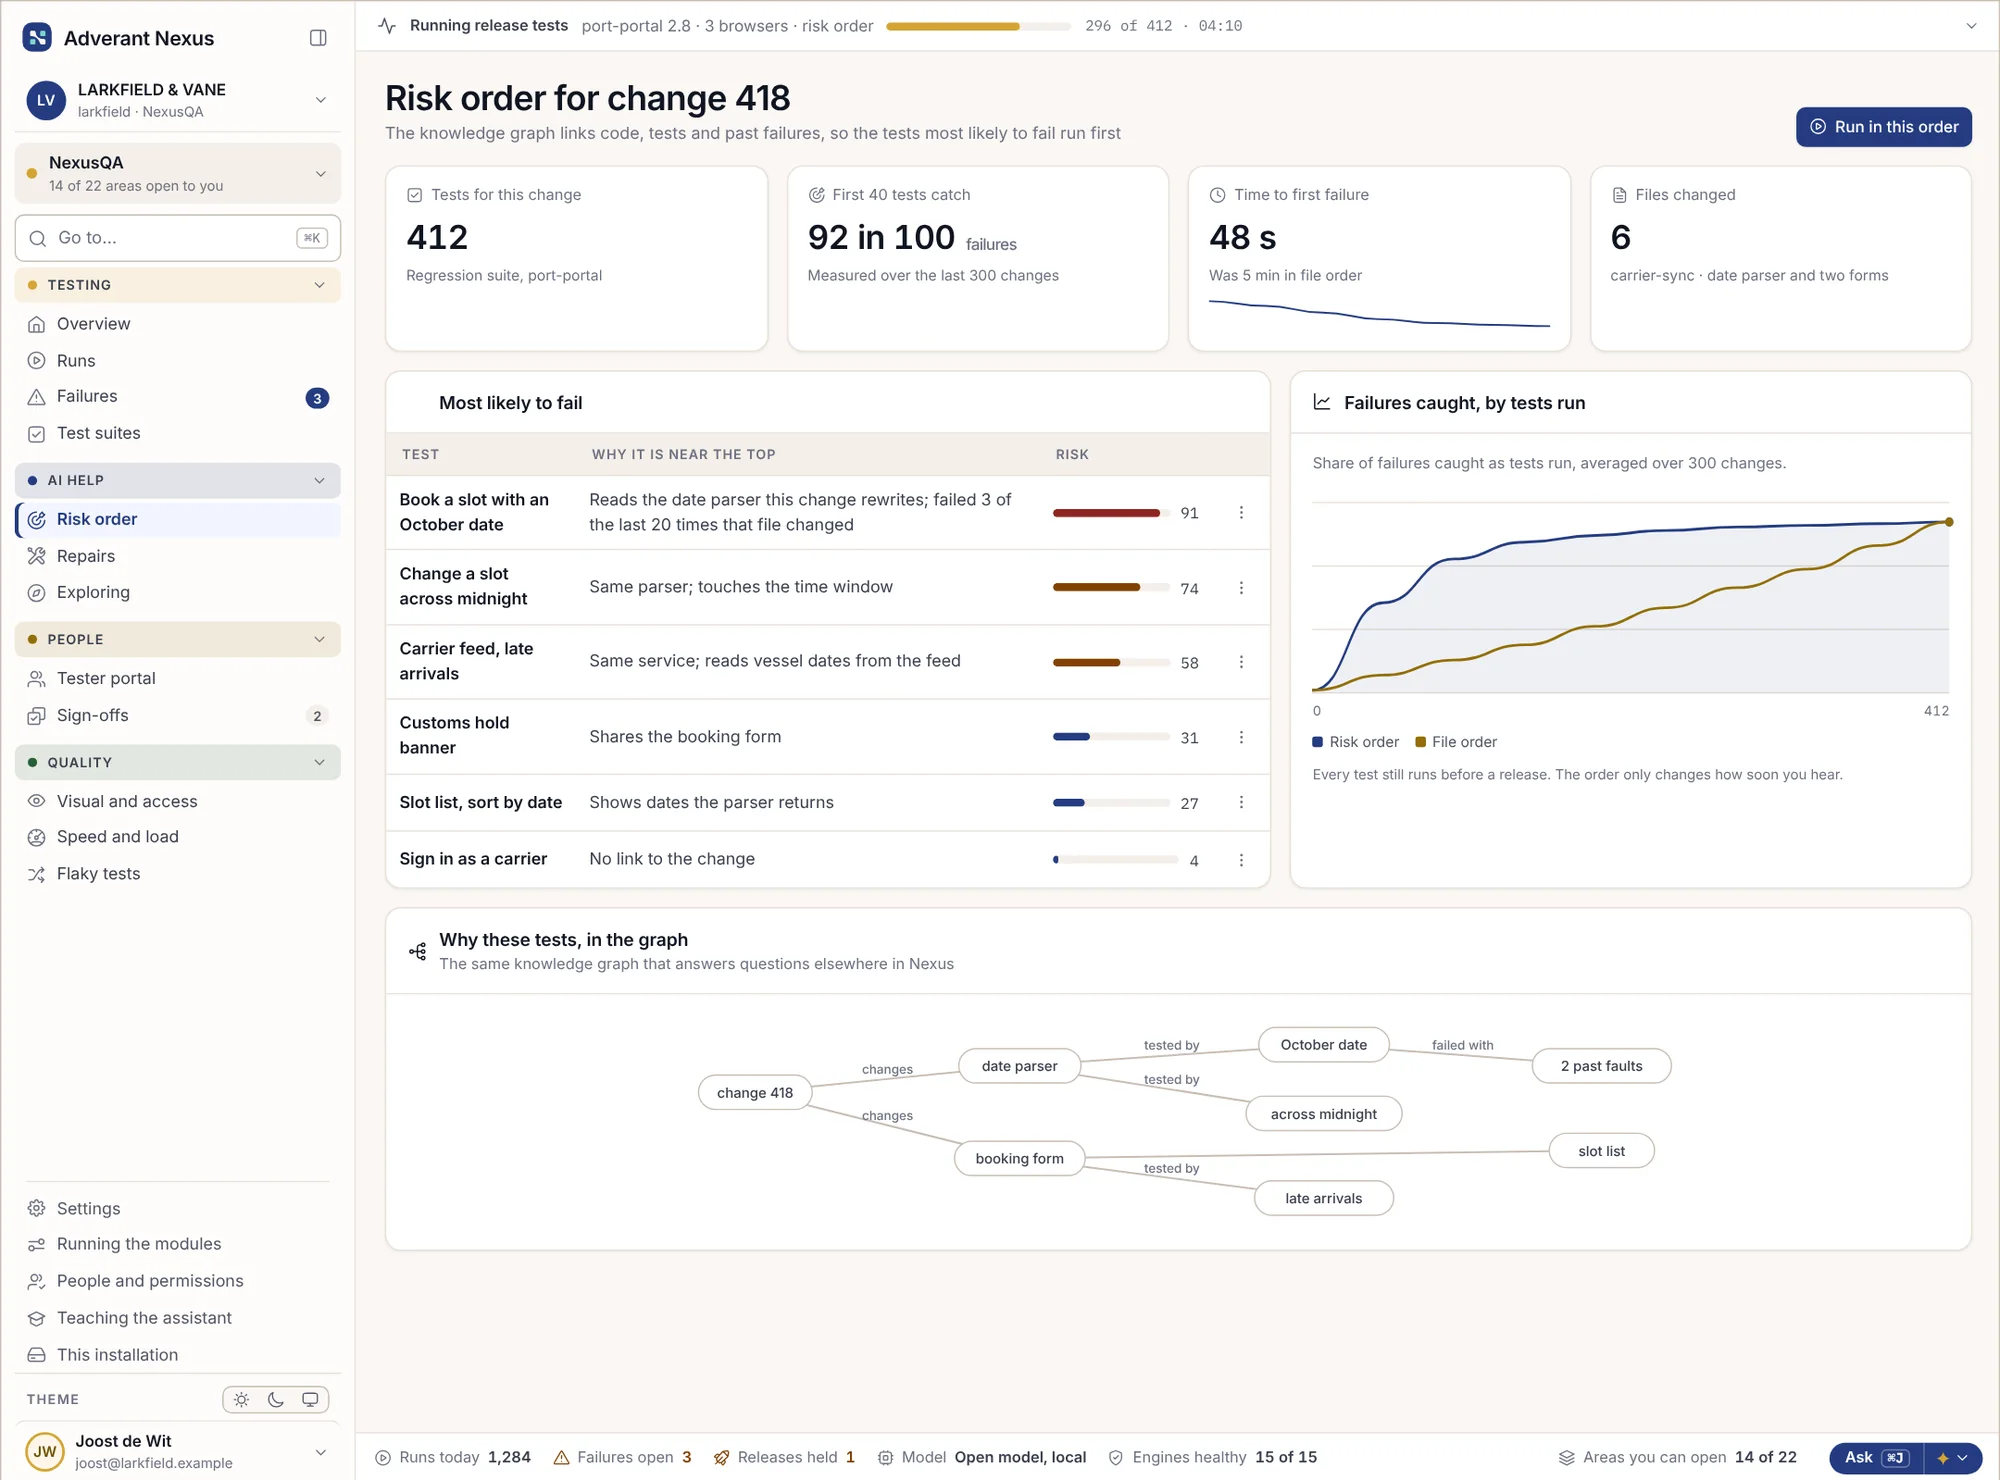Expand the Larkfield & Vane organization switcher
Image resolution: width=2000 pixels, height=1480 pixels.
click(x=178, y=100)
